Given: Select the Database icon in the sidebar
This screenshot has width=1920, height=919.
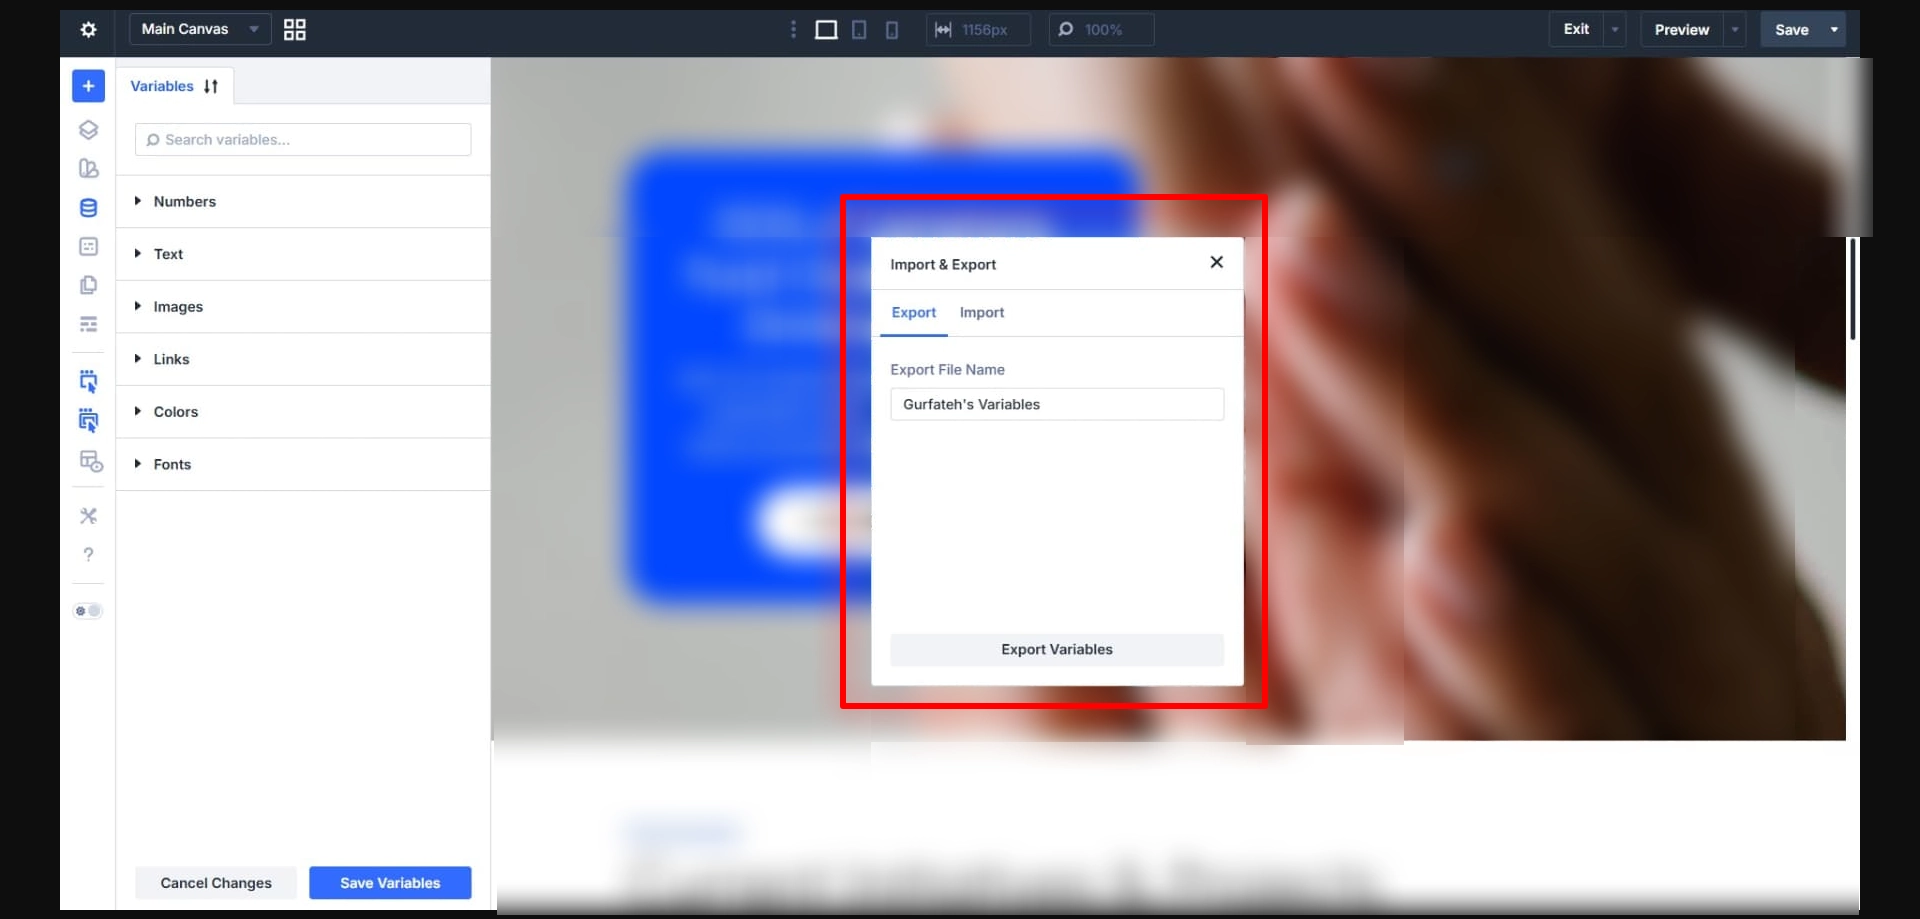Looking at the screenshot, I should pos(88,208).
